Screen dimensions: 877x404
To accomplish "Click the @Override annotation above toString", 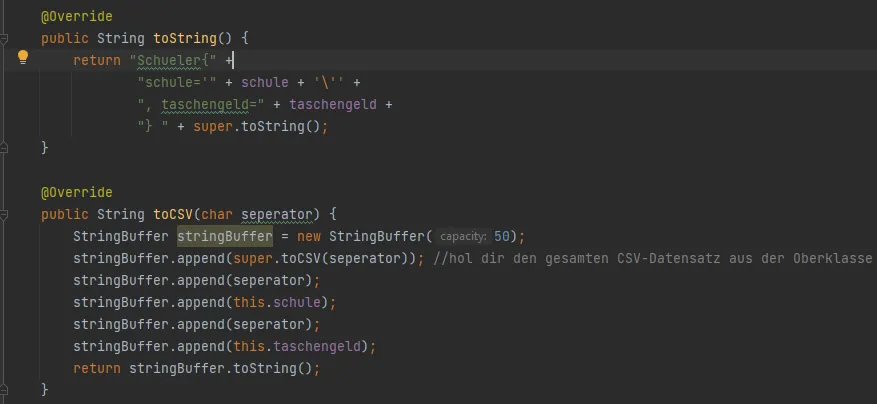I will pos(77,16).
